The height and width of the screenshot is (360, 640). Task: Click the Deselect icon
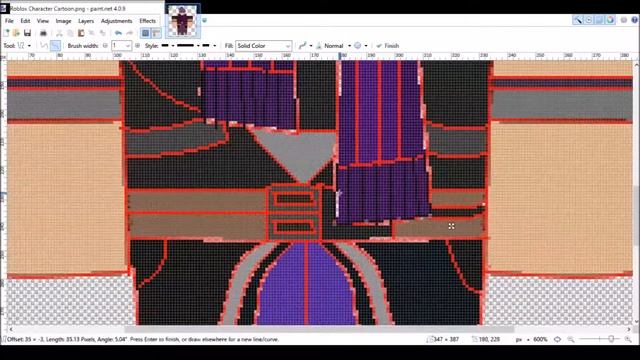click(x=102, y=33)
